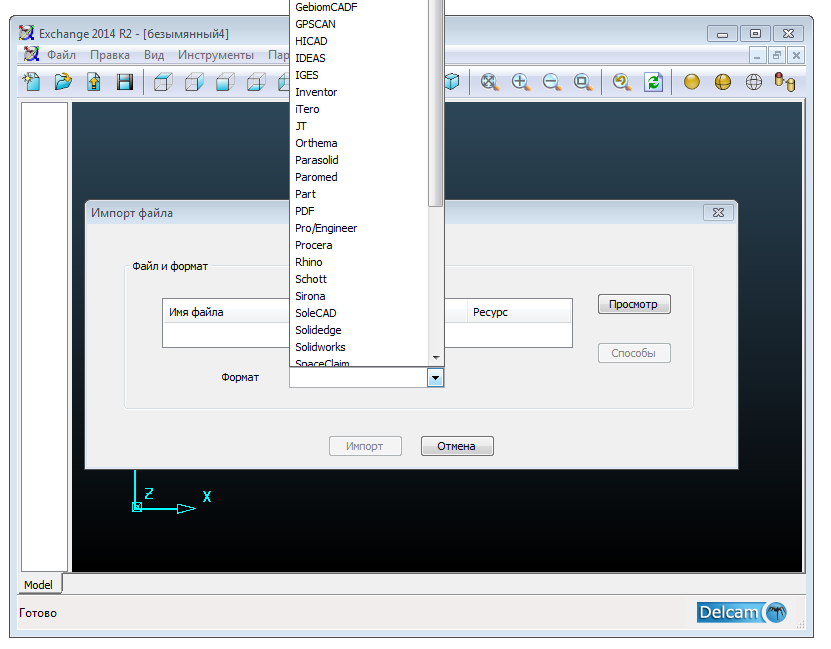Select the third cube view icon
Image resolution: width=831 pixels, height=649 pixels.
[x=225, y=82]
